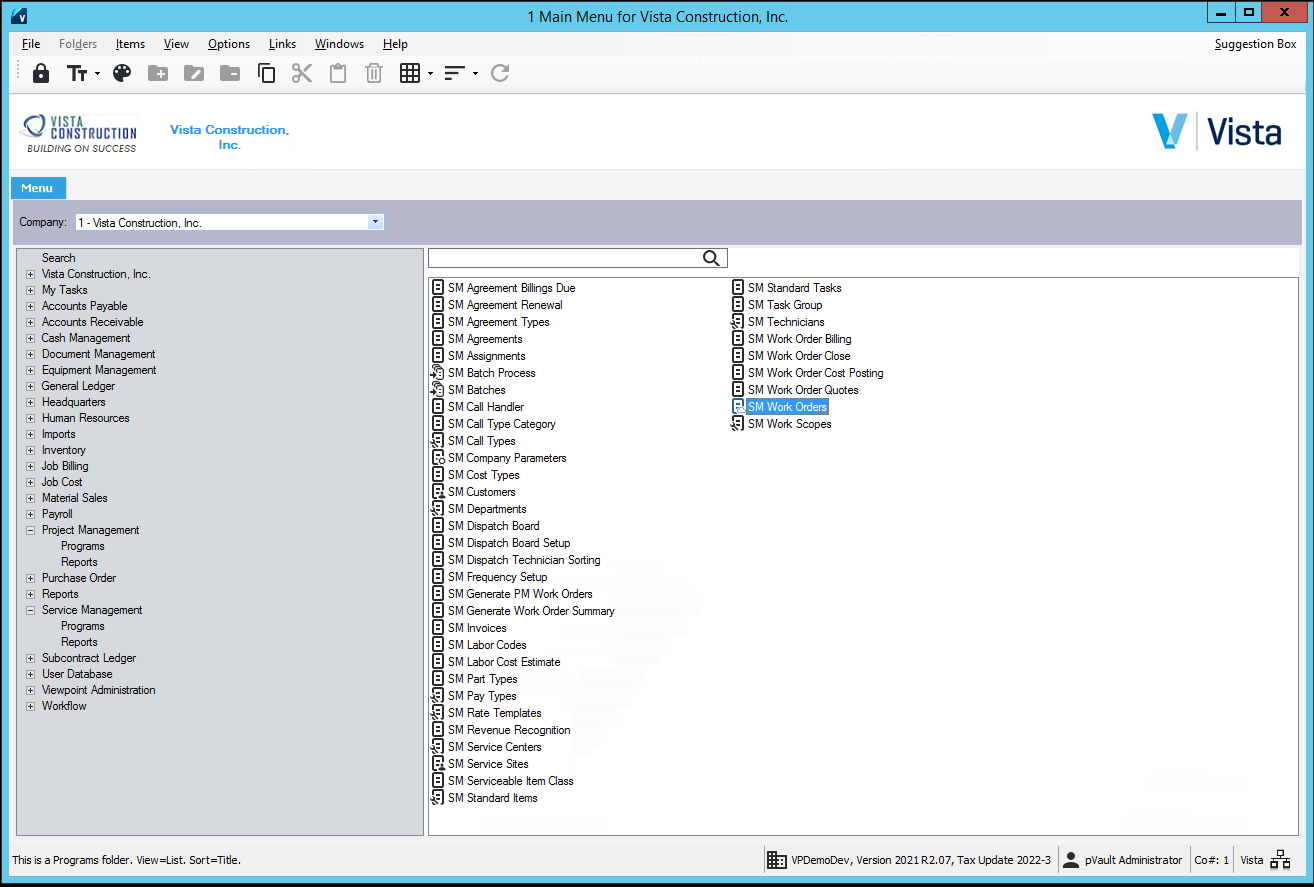Click the grid view icon
Image resolution: width=1314 pixels, height=887 pixels.
pyautogui.click(x=410, y=73)
